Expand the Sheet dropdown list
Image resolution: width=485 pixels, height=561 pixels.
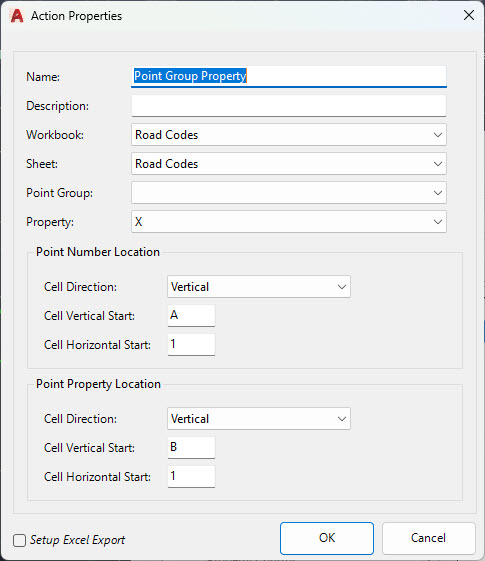pos(289,164)
